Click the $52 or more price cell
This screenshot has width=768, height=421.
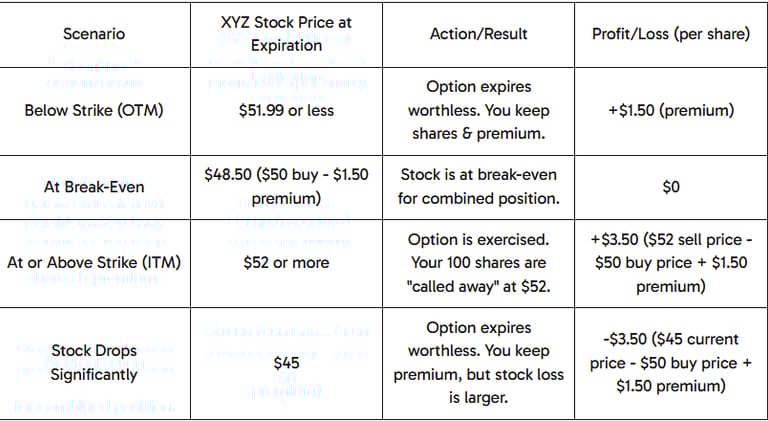[286, 263]
